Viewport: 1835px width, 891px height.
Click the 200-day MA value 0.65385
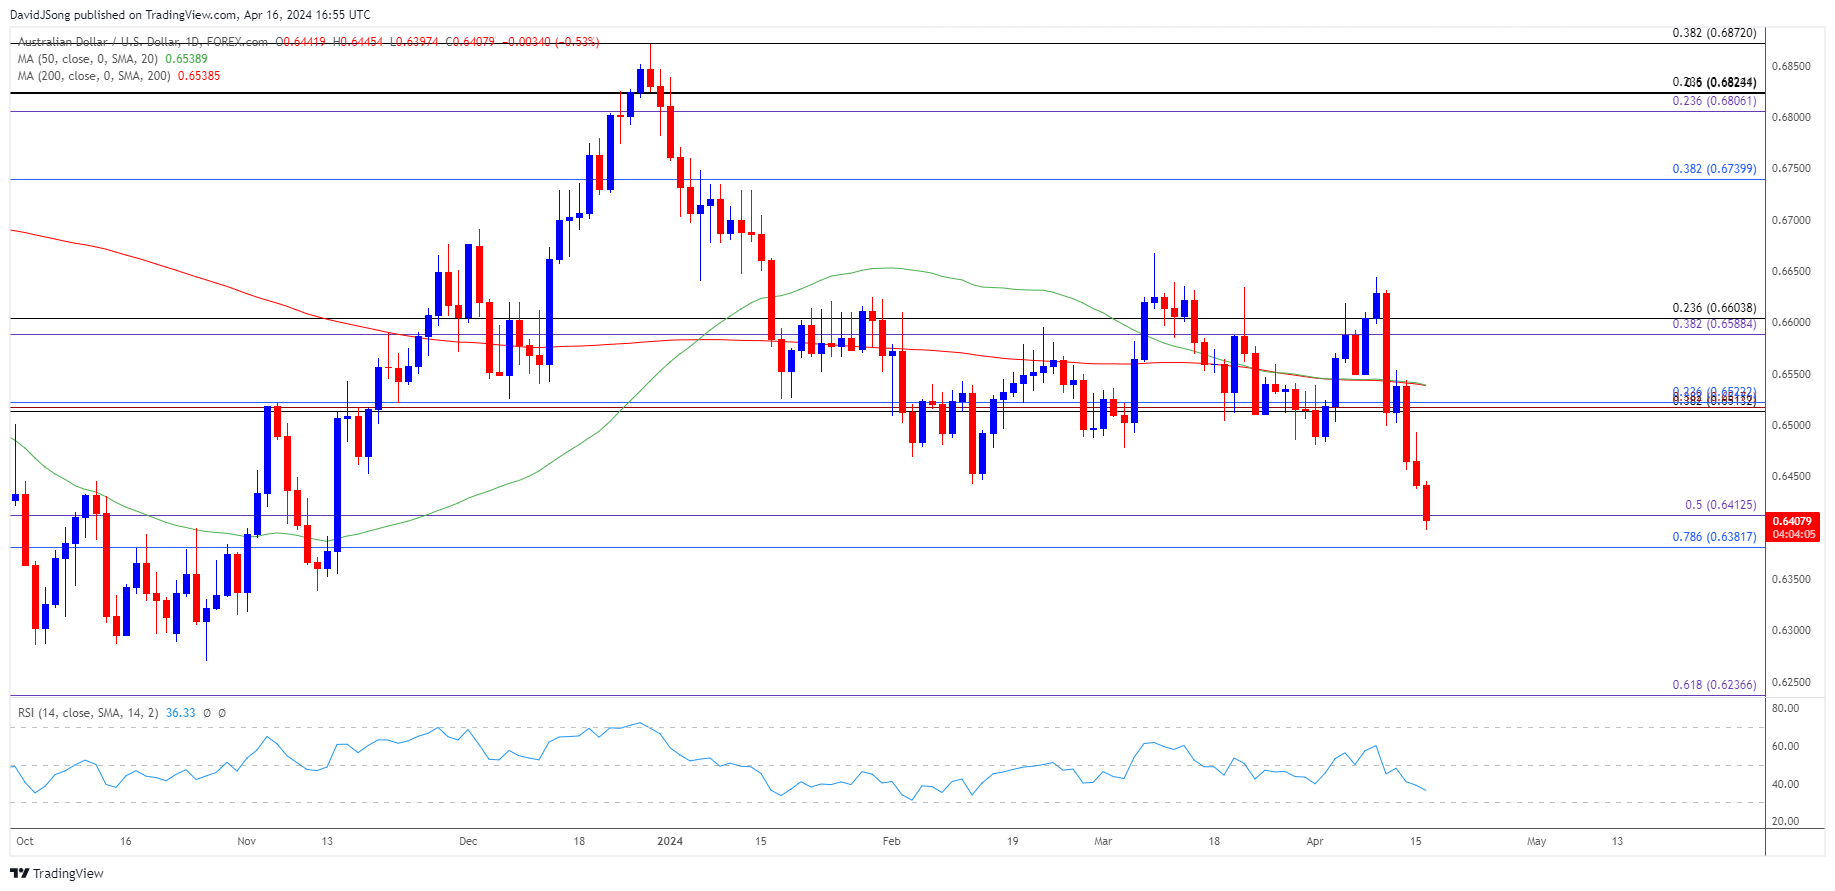pos(199,76)
